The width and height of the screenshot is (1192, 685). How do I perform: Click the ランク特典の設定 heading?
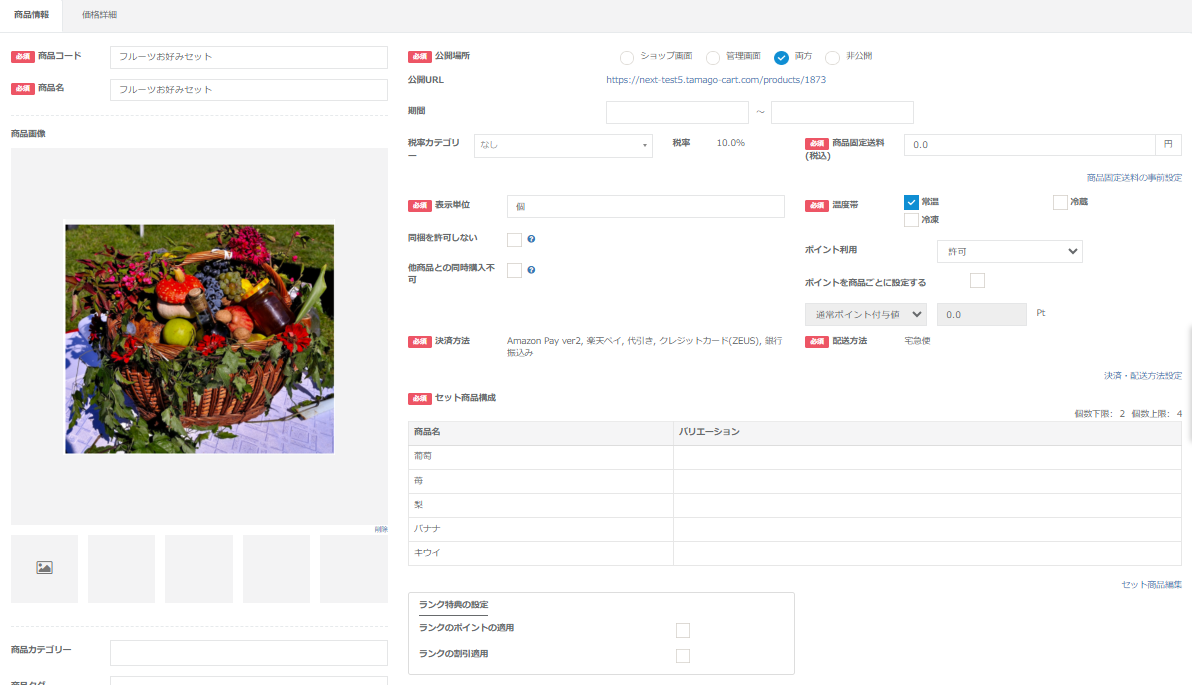coord(454,605)
